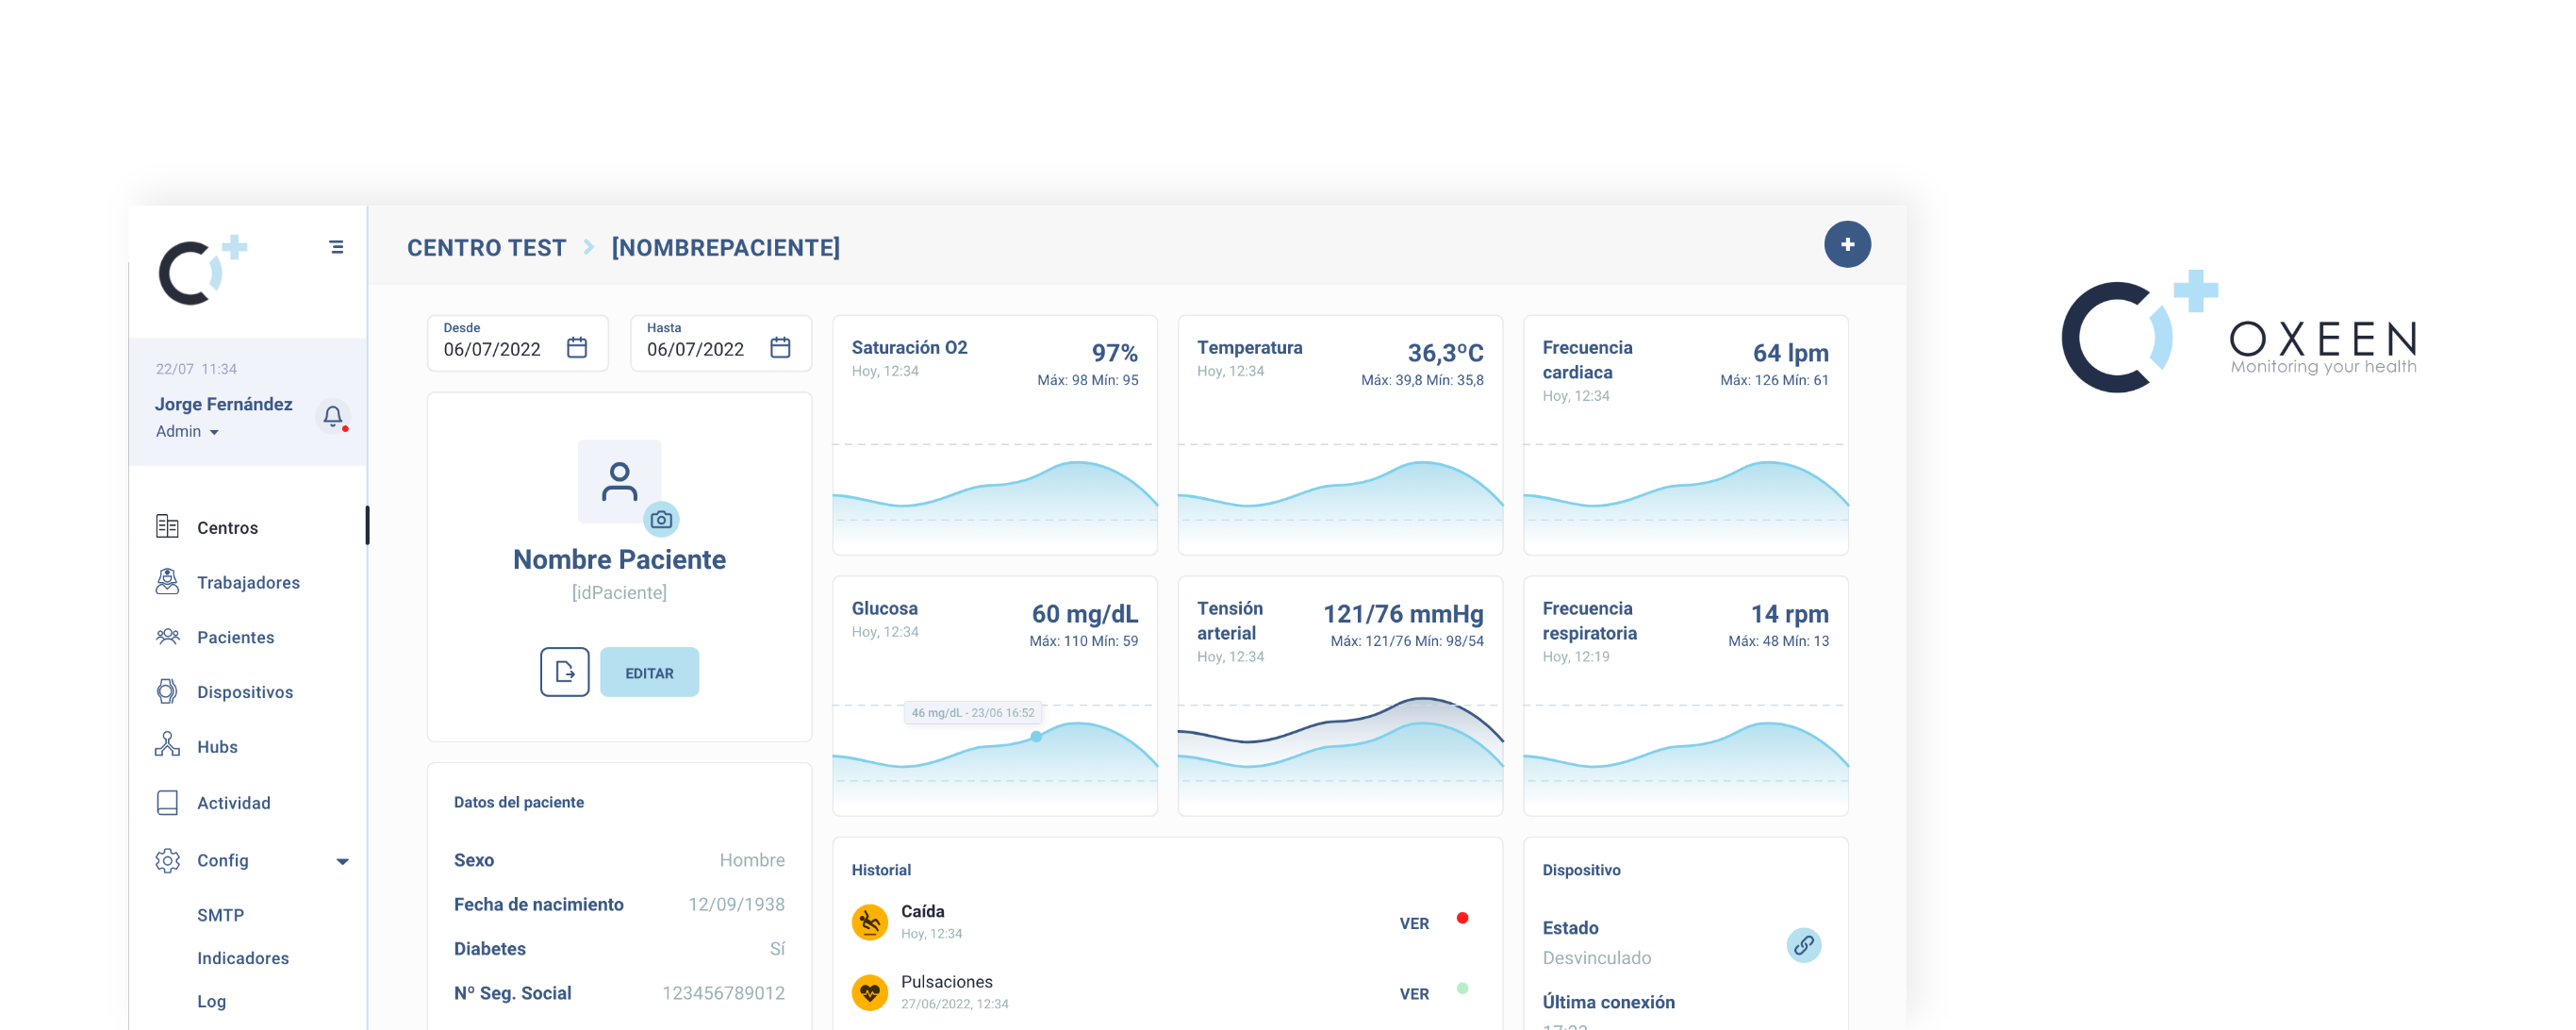Click the Hombre sex value
The image size is (2576, 1030).
751,860
